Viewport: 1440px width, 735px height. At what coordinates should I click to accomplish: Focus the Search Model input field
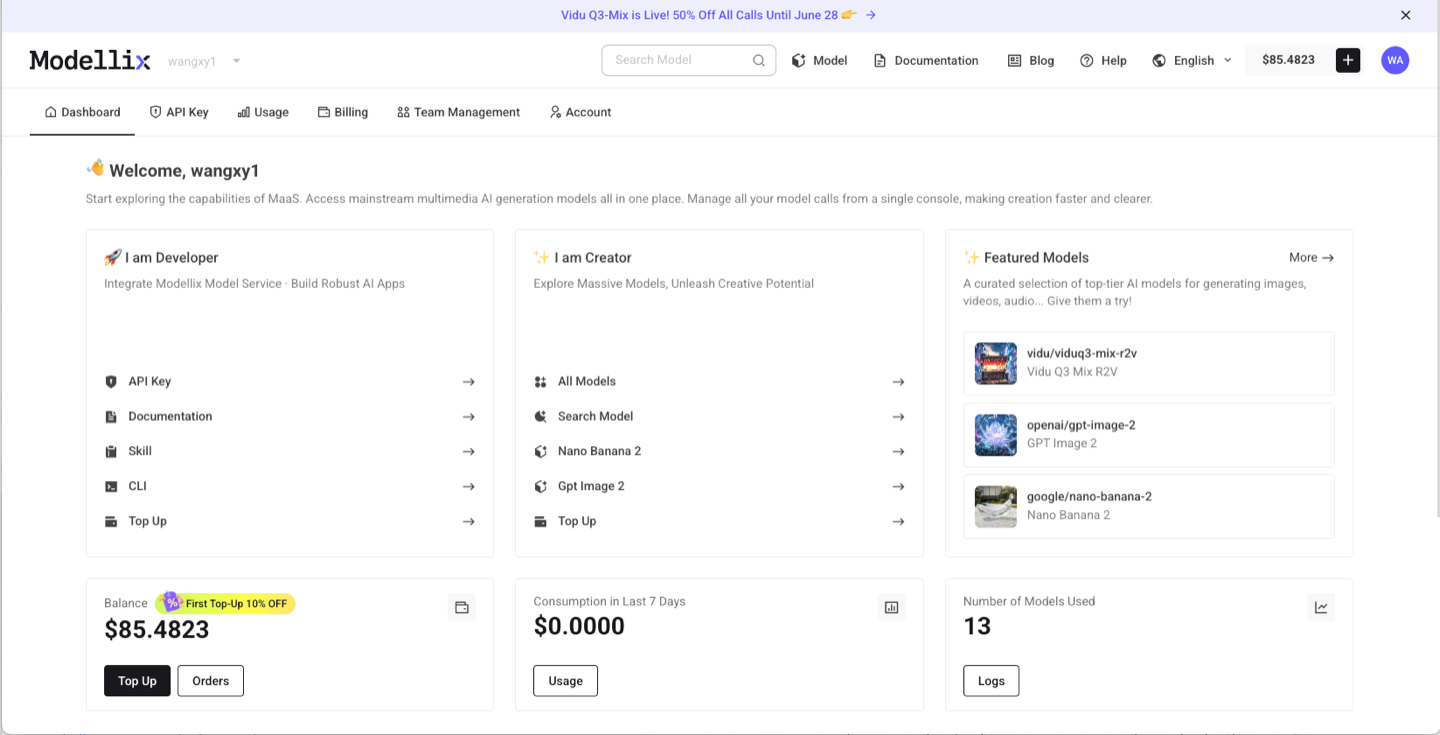tap(689, 60)
